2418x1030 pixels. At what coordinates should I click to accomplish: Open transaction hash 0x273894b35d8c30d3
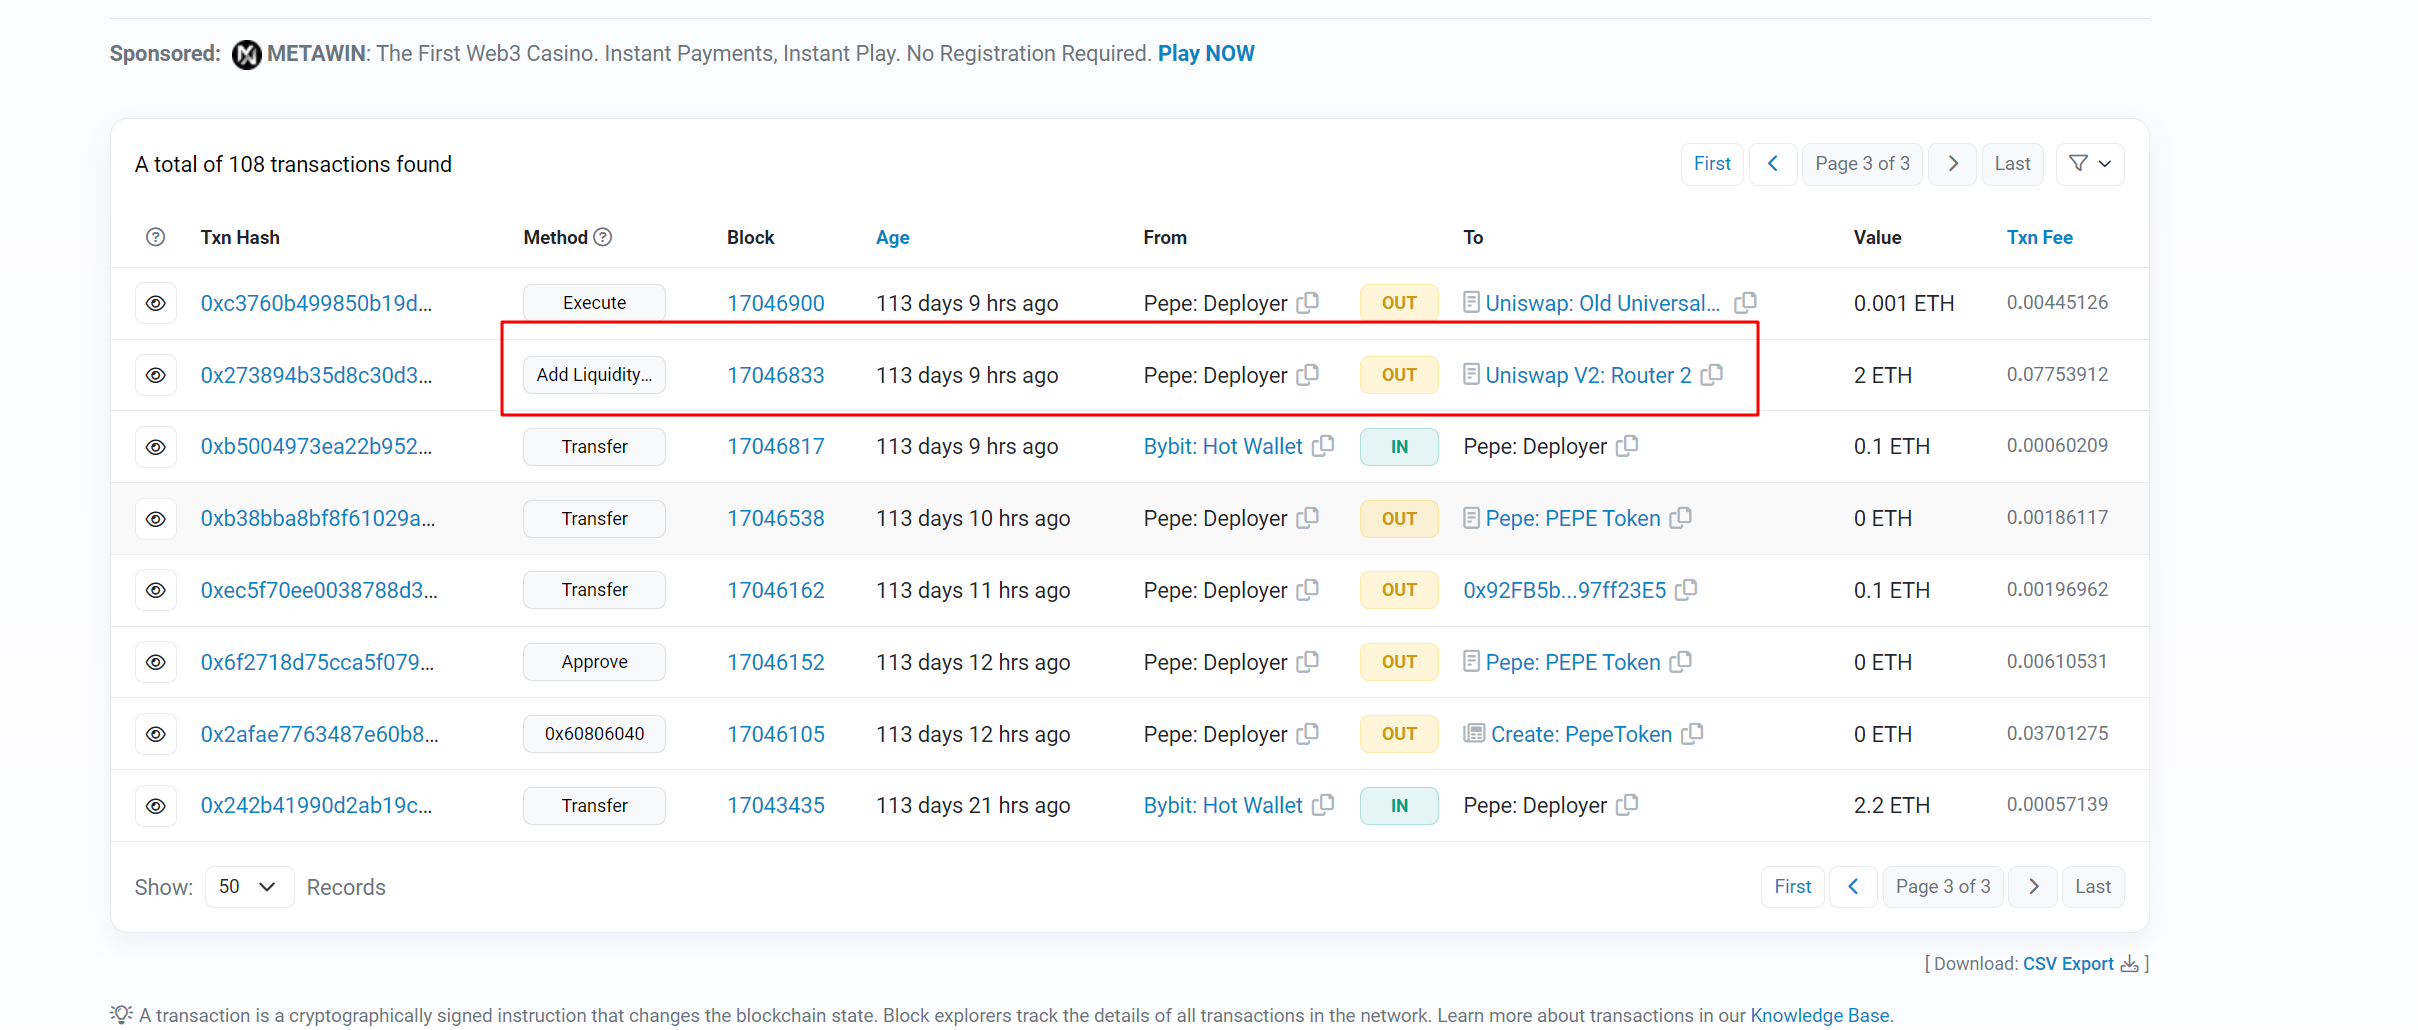click(316, 376)
